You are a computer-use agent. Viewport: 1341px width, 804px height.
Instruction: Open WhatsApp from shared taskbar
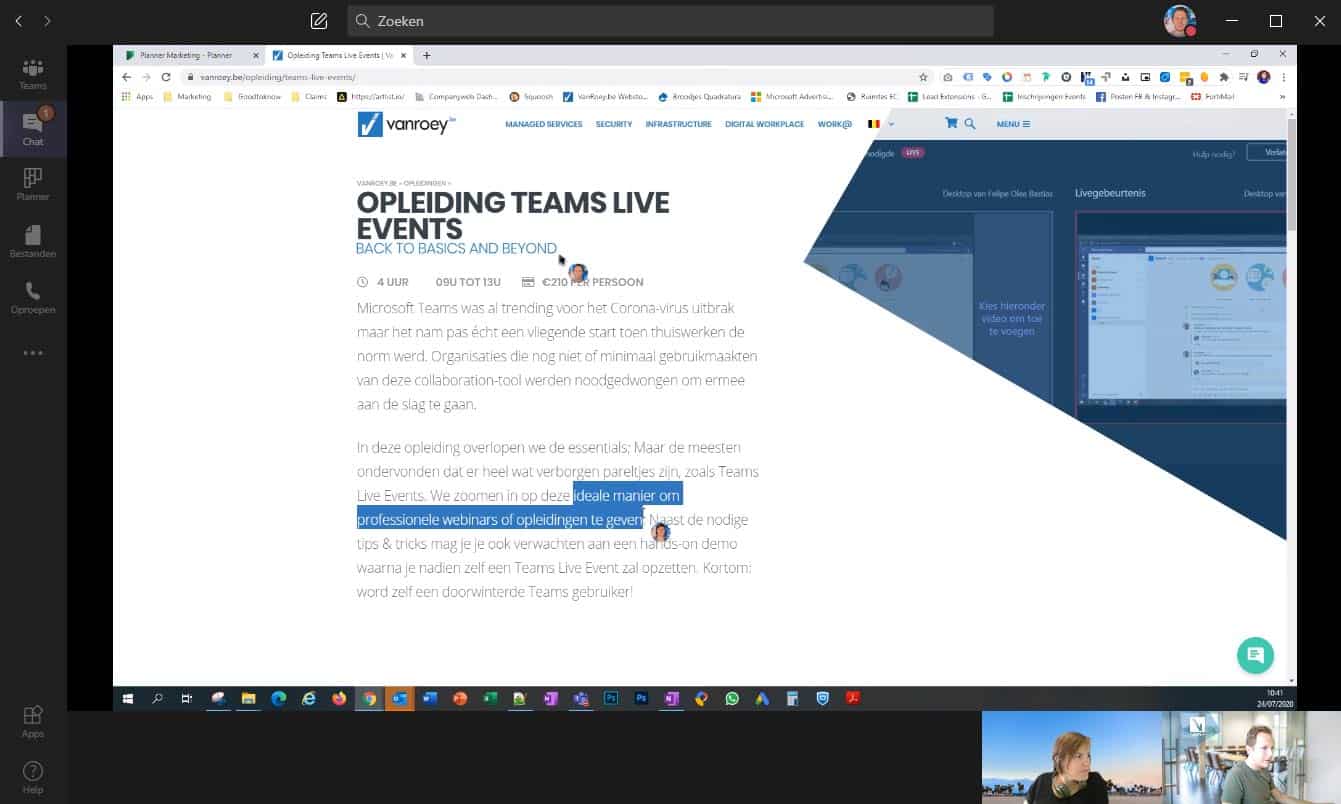[x=732, y=699]
